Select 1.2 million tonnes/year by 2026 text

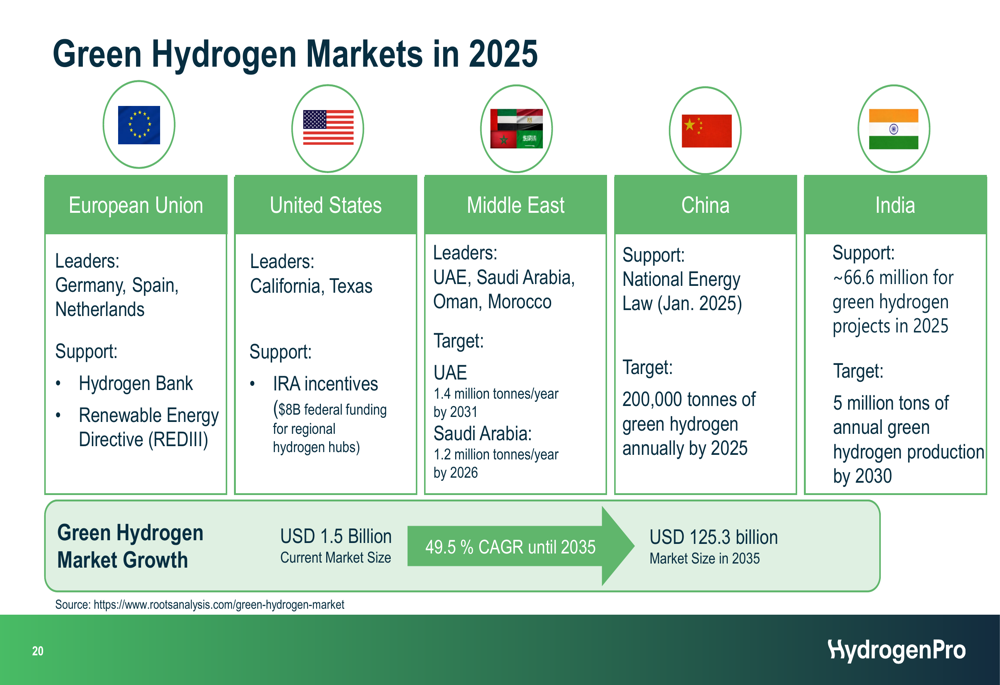(496, 464)
